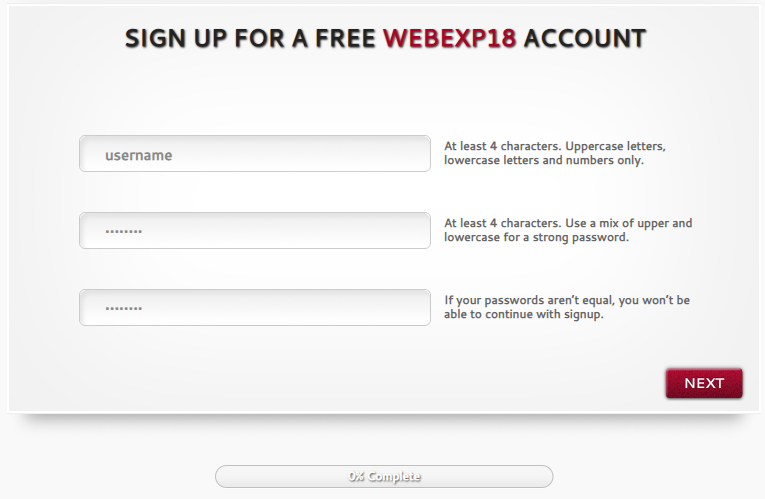Select the confirm password field
Image resolution: width=765 pixels, height=499 pixels.
point(255,308)
